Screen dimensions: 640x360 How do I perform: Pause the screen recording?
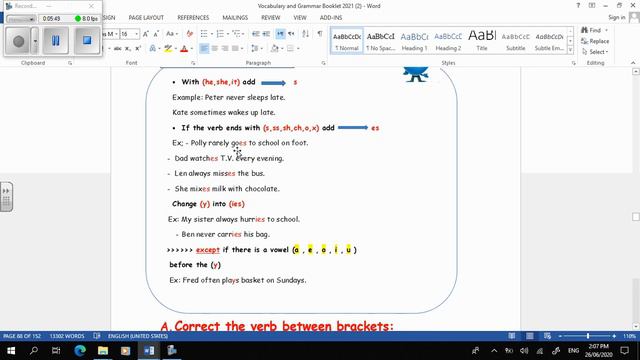(x=56, y=40)
